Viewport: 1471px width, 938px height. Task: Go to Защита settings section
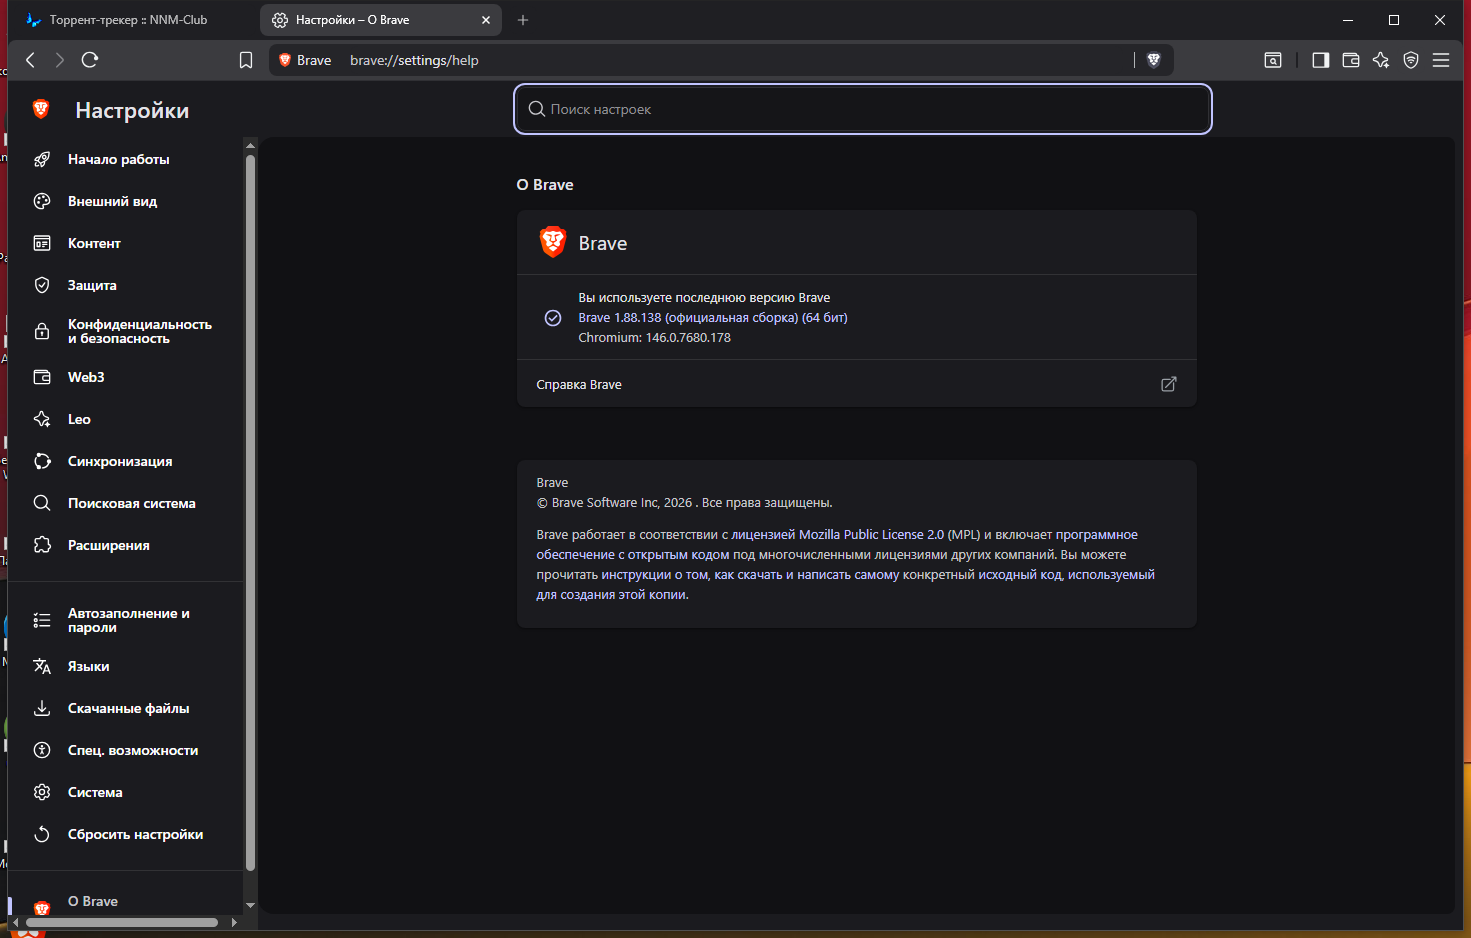(x=92, y=285)
